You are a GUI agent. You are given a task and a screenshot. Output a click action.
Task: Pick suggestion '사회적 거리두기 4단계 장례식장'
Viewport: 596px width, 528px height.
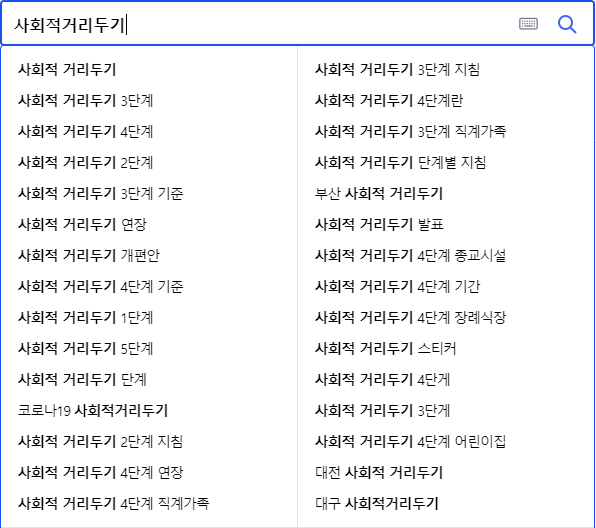point(411,317)
